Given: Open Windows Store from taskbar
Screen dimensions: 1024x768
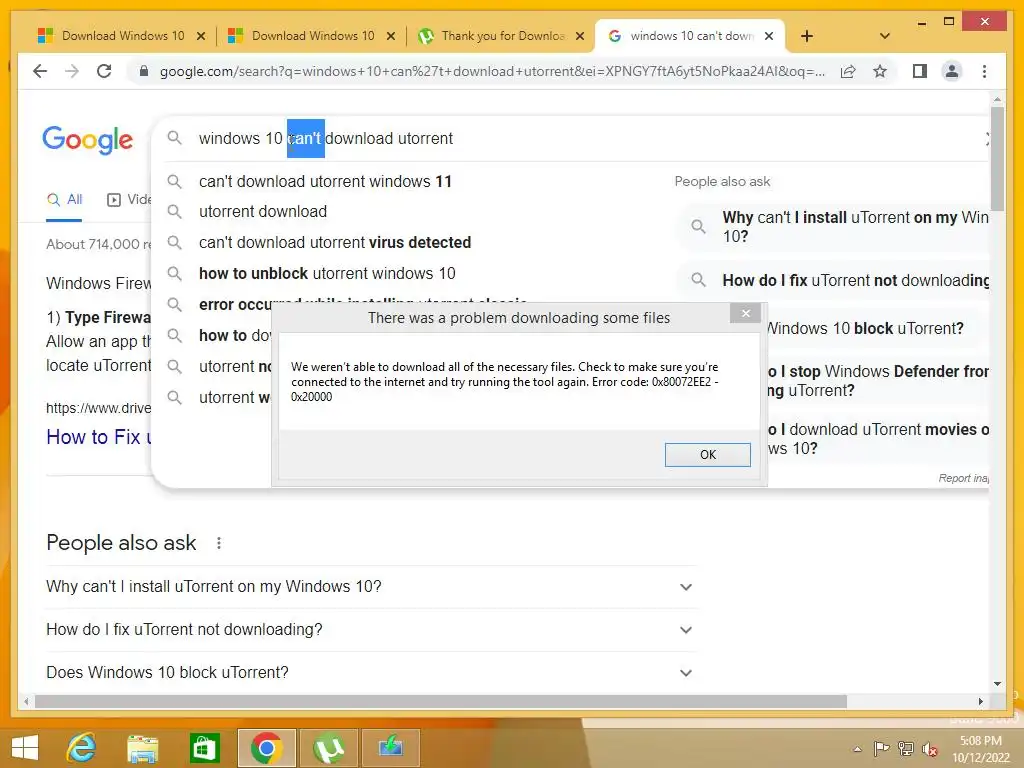Looking at the screenshot, I should (204, 748).
